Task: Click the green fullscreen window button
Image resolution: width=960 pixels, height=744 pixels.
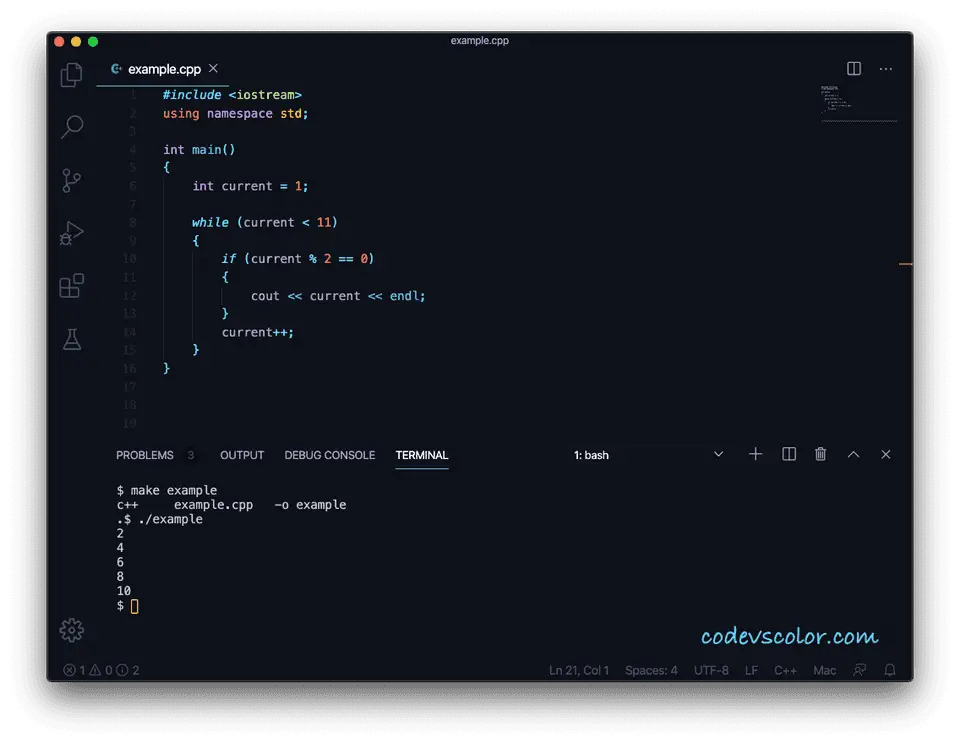Action: pos(93,42)
